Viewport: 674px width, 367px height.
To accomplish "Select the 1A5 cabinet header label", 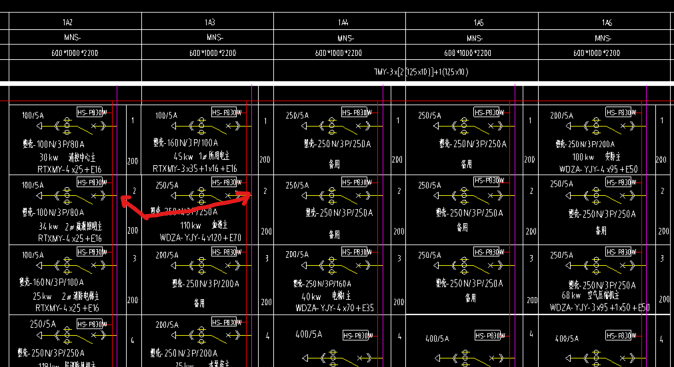I will pos(478,22).
